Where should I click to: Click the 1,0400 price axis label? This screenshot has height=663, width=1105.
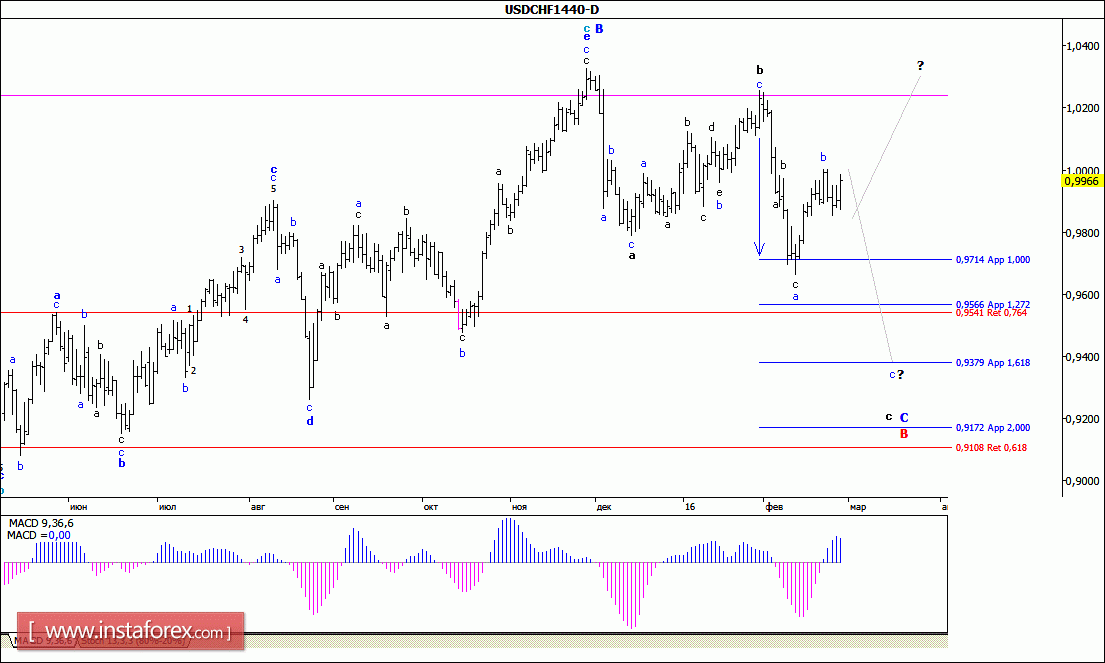coord(1082,47)
